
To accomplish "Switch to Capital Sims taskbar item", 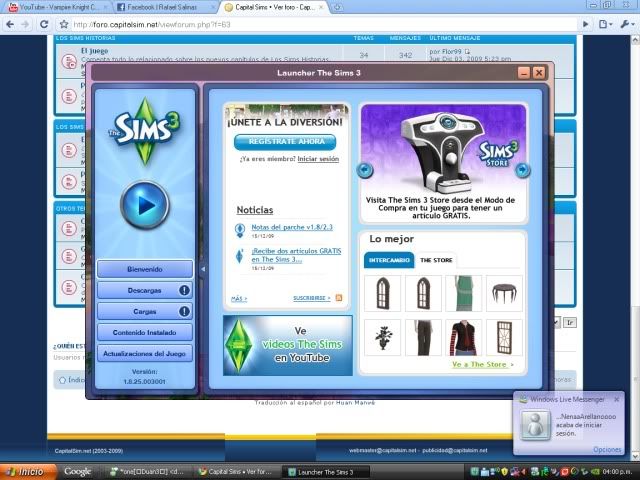I will coord(237,472).
